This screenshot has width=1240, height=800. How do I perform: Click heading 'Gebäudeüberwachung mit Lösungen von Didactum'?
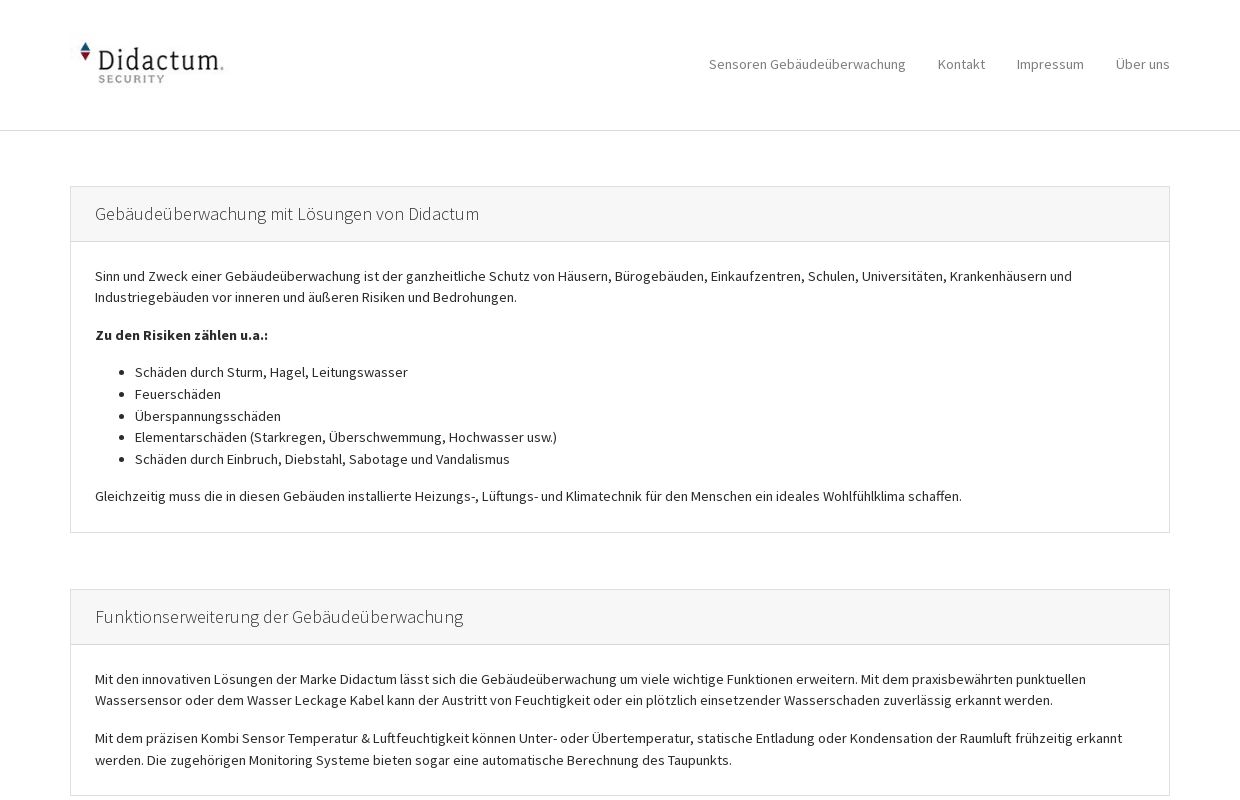287,214
